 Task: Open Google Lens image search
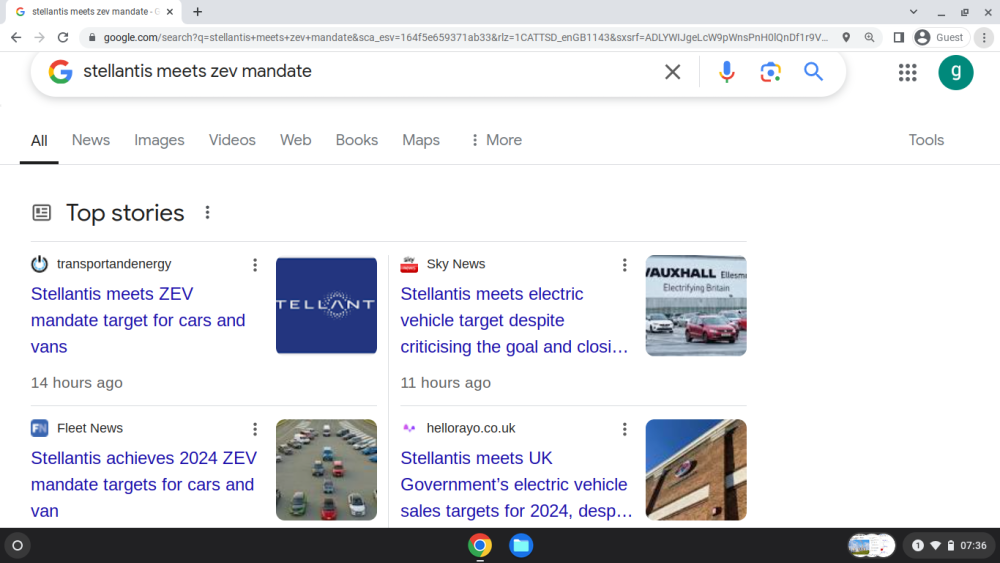[x=770, y=72]
